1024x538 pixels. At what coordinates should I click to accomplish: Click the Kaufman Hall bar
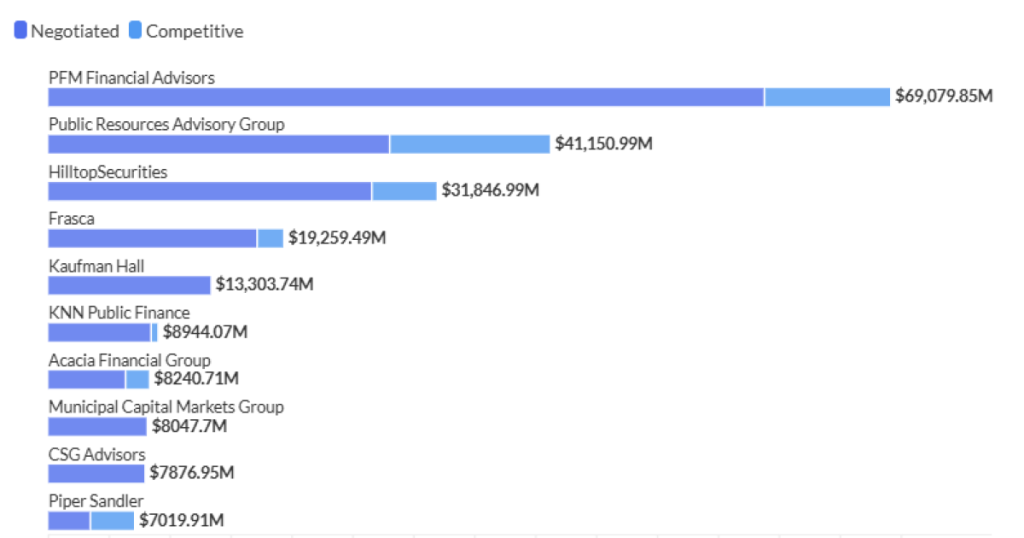(x=129, y=285)
